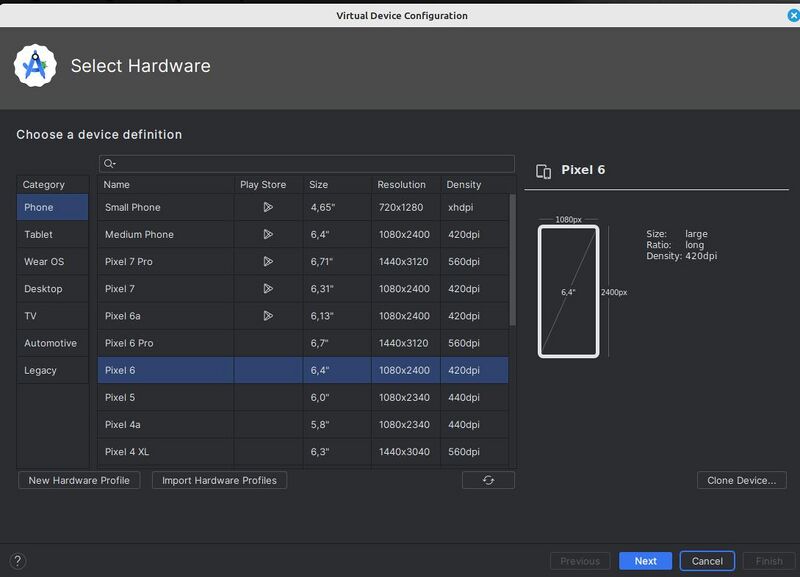Click the 720x1280 resolution cell

click(406, 207)
